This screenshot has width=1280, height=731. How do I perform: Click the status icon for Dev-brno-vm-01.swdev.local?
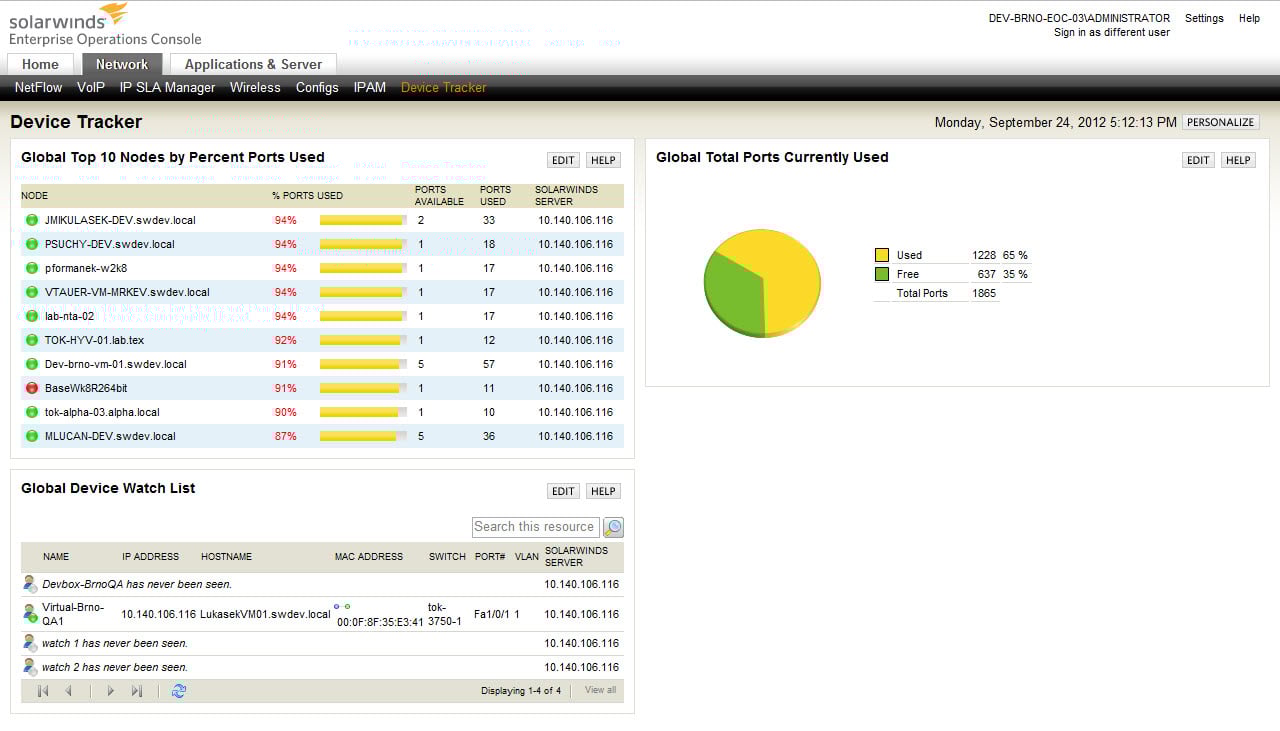pos(32,364)
